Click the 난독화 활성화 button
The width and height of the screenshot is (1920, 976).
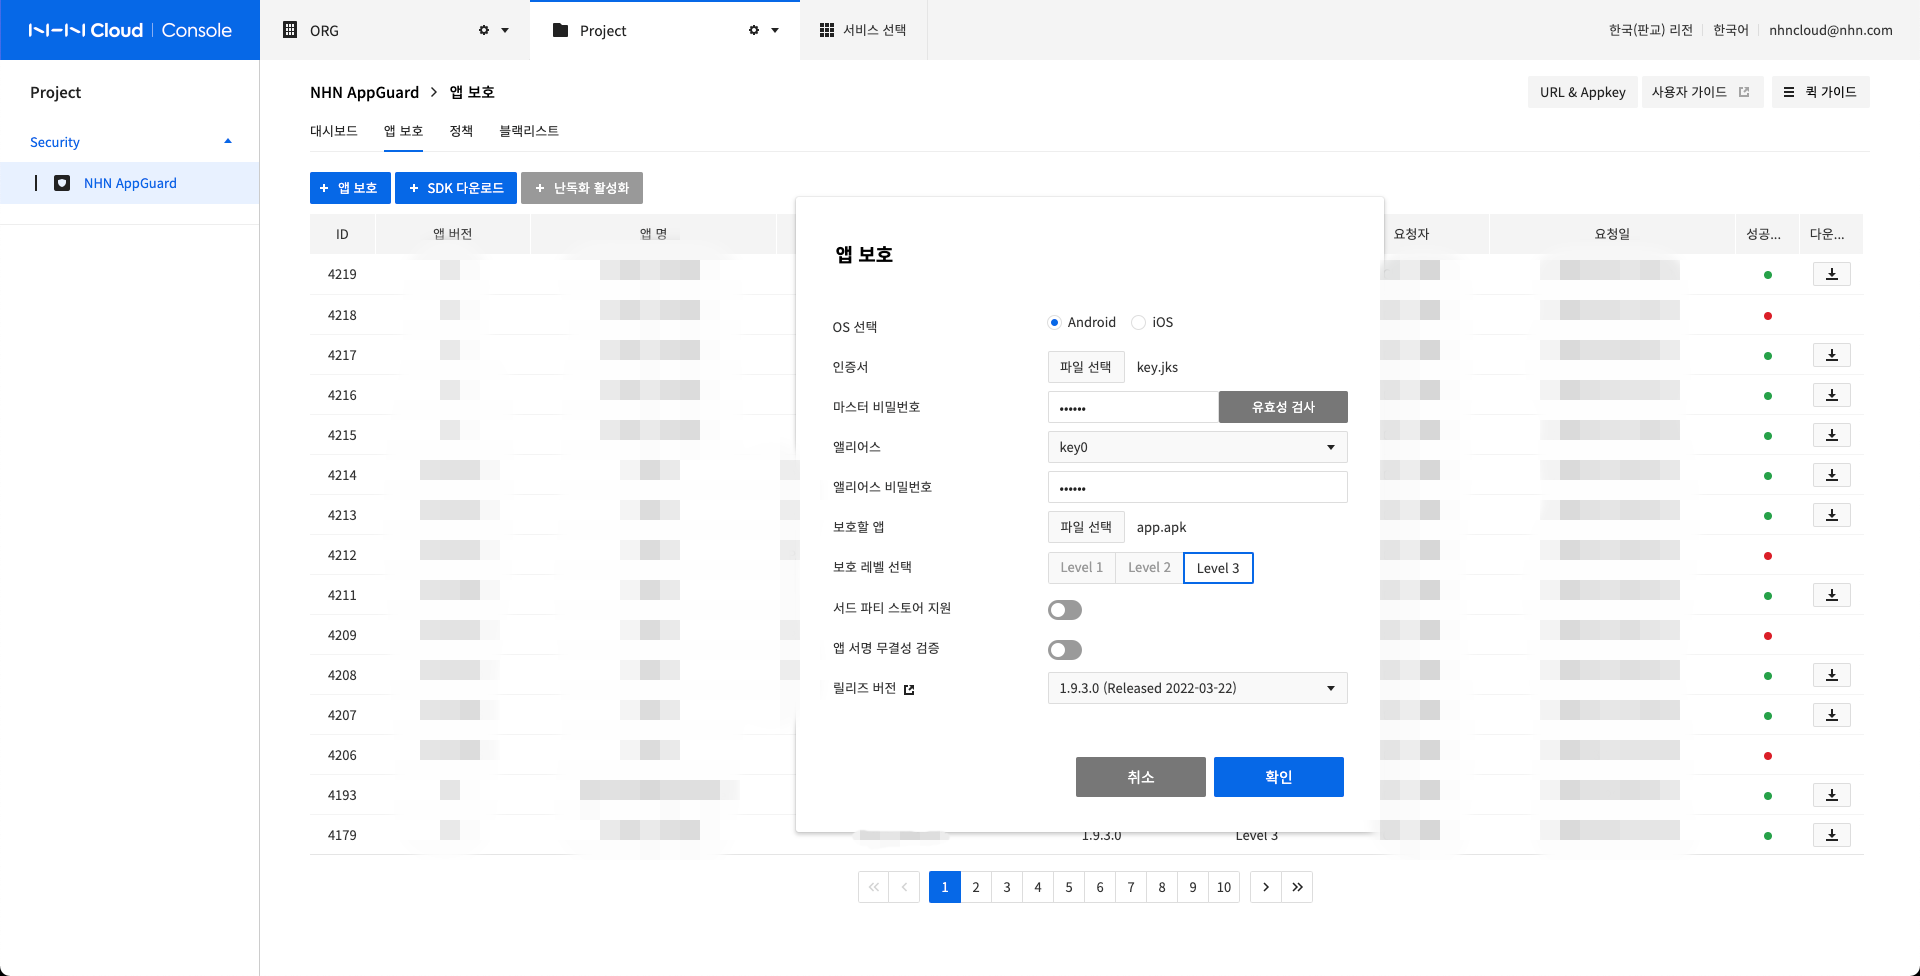582,188
